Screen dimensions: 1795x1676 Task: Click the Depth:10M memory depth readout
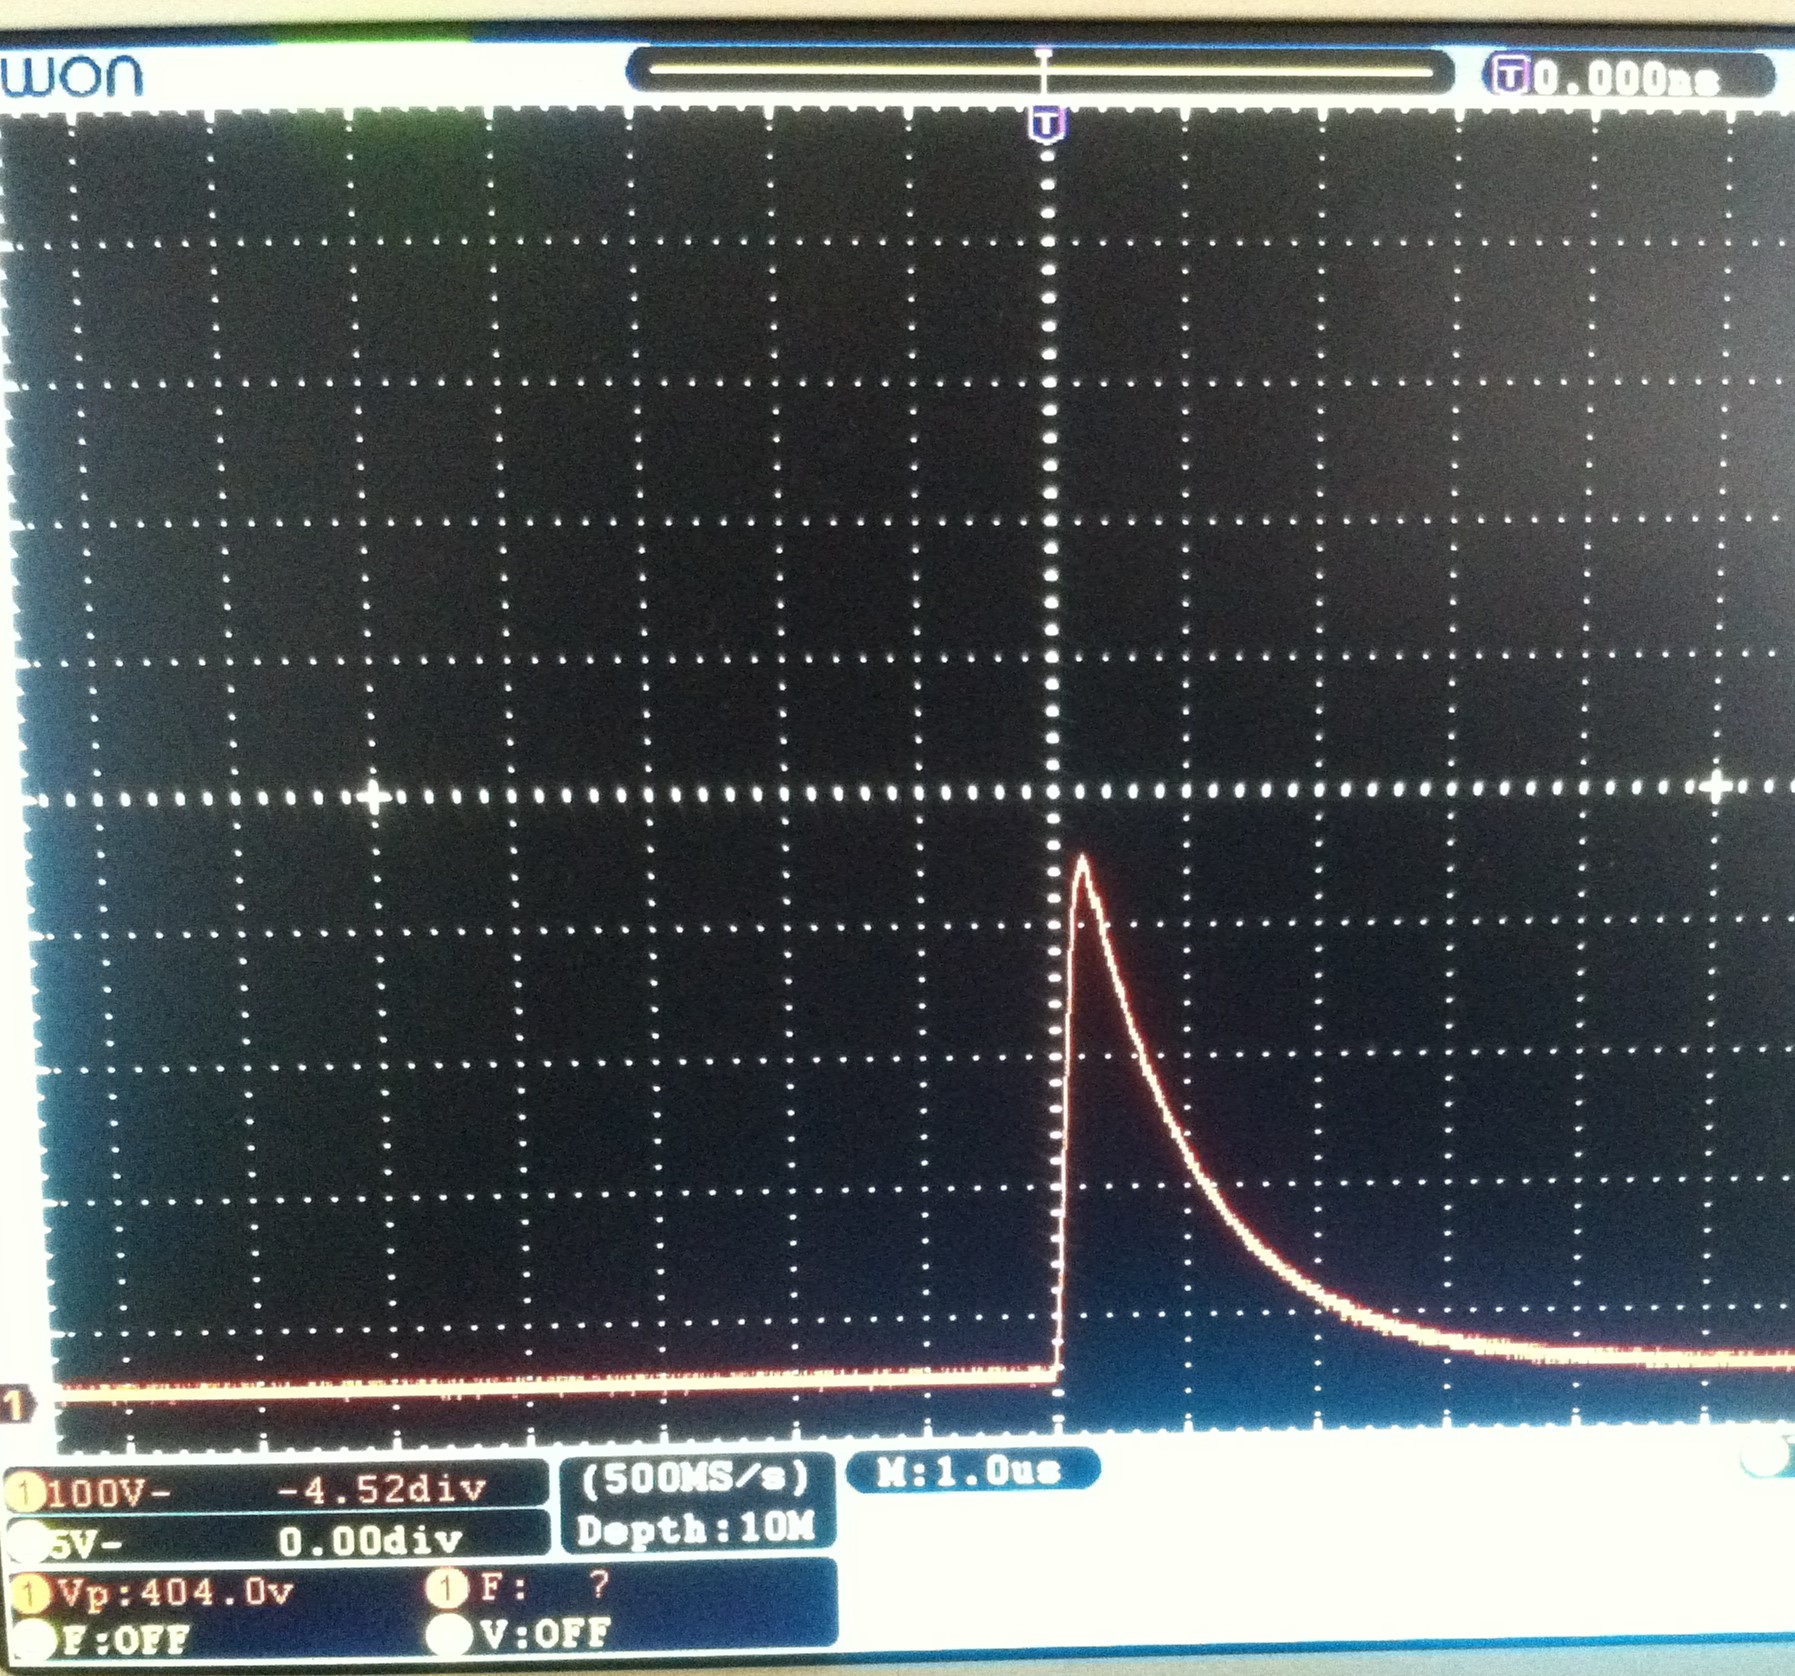click(x=696, y=1529)
